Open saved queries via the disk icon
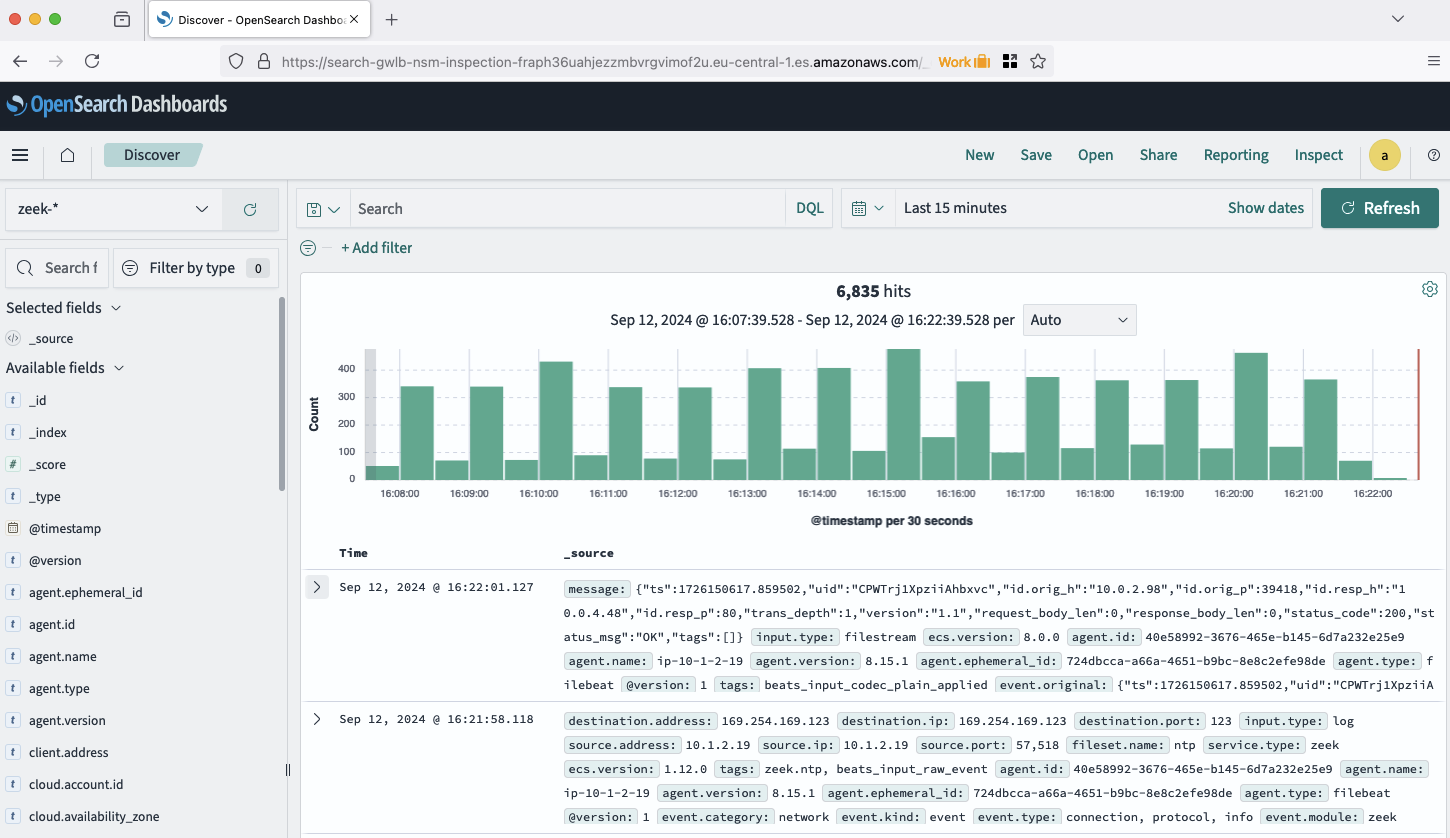The height and width of the screenshot is (838, 1450). tap(315, 207)
